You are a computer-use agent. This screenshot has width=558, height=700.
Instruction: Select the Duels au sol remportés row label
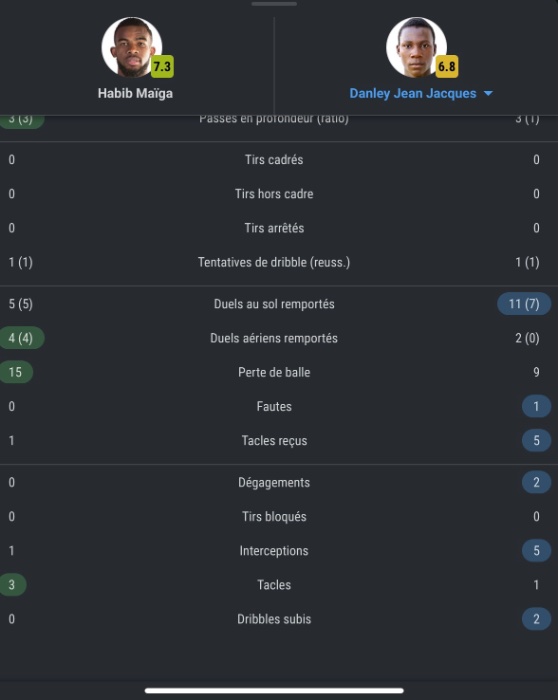click(274, 304)
